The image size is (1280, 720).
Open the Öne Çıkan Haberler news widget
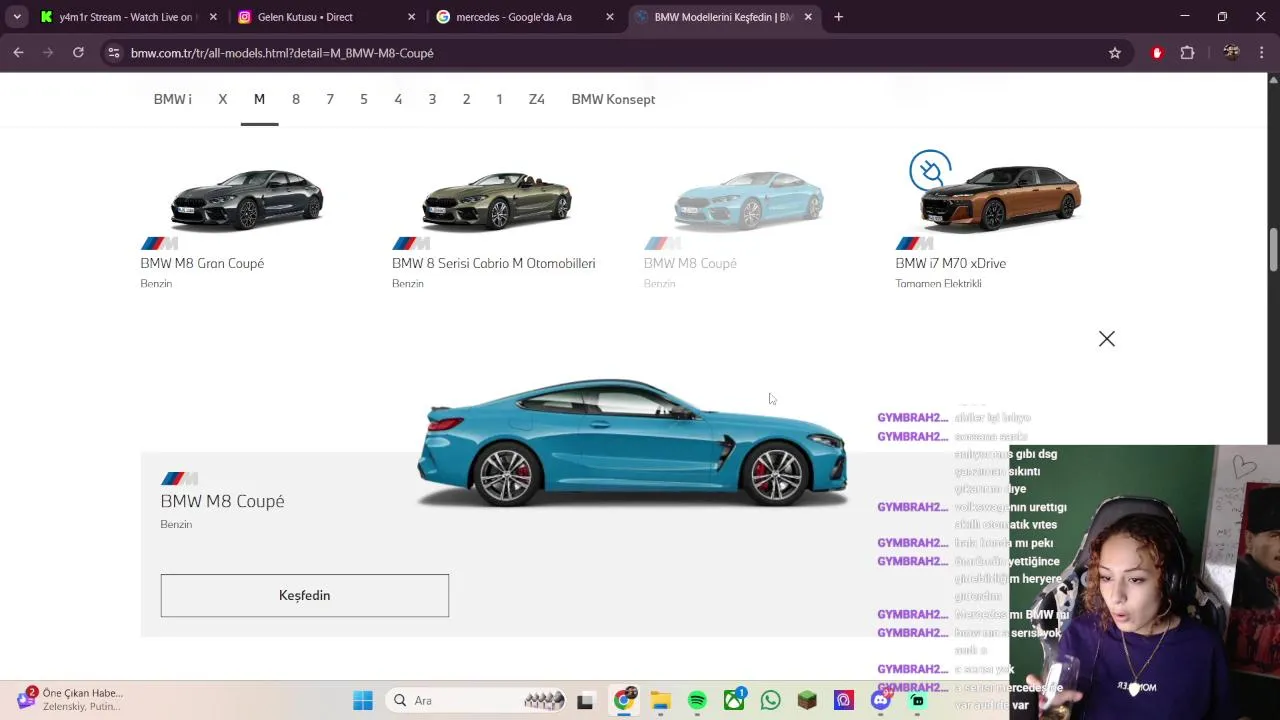point(70,699)
